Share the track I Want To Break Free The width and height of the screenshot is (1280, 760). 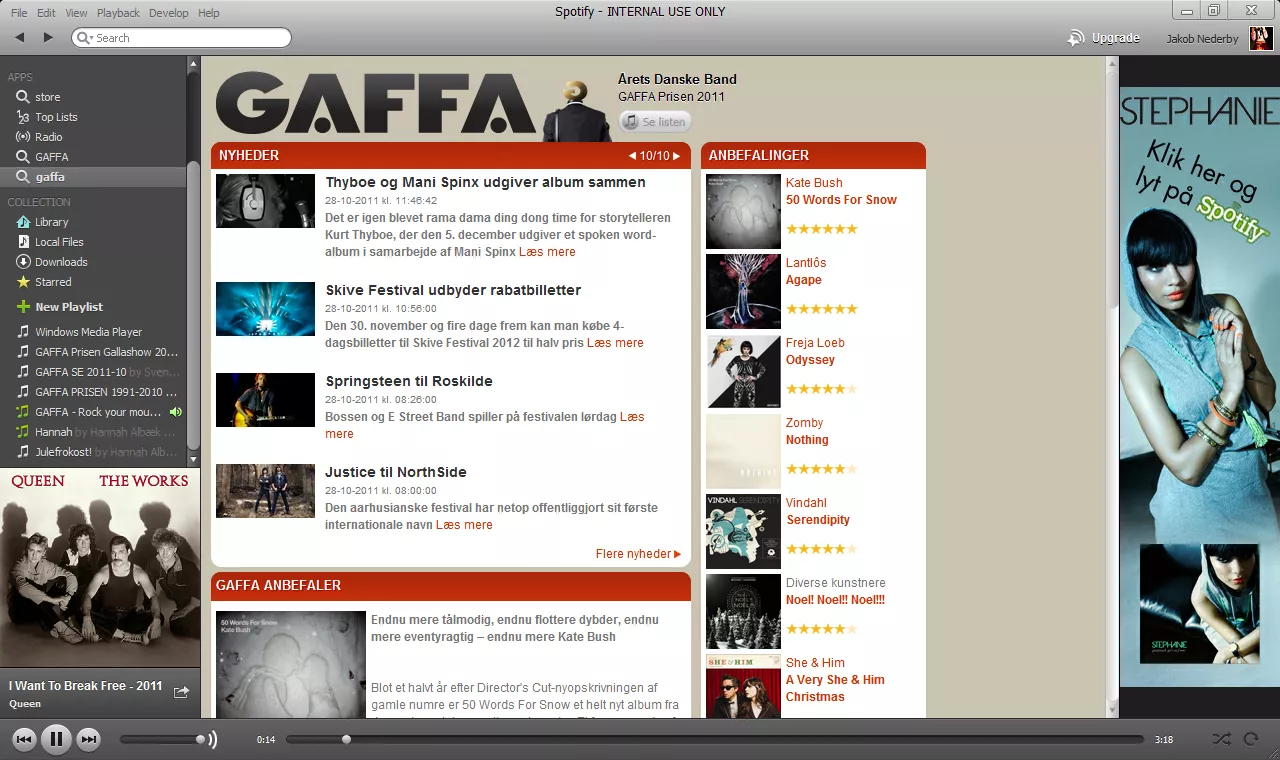(180, 691)
